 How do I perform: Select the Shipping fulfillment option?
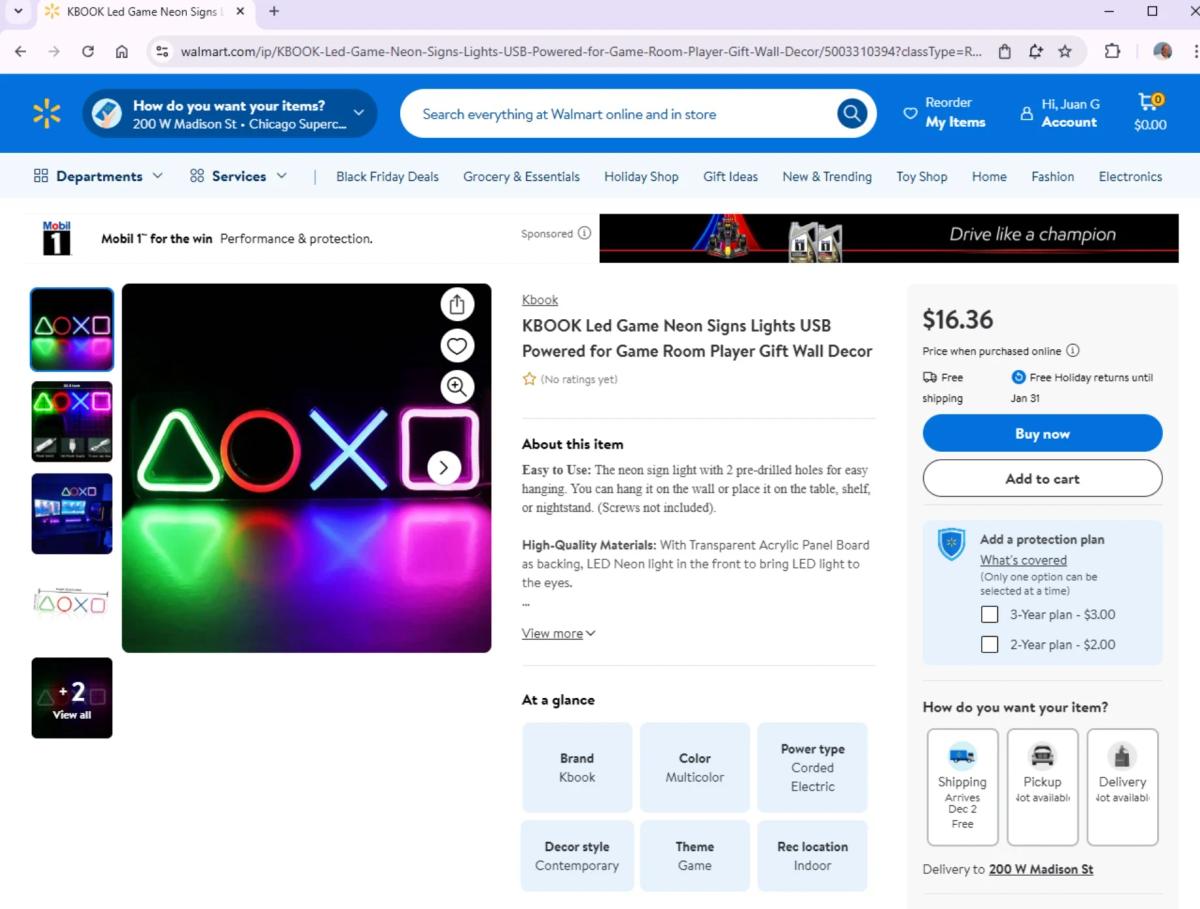(x=962, y=787)
